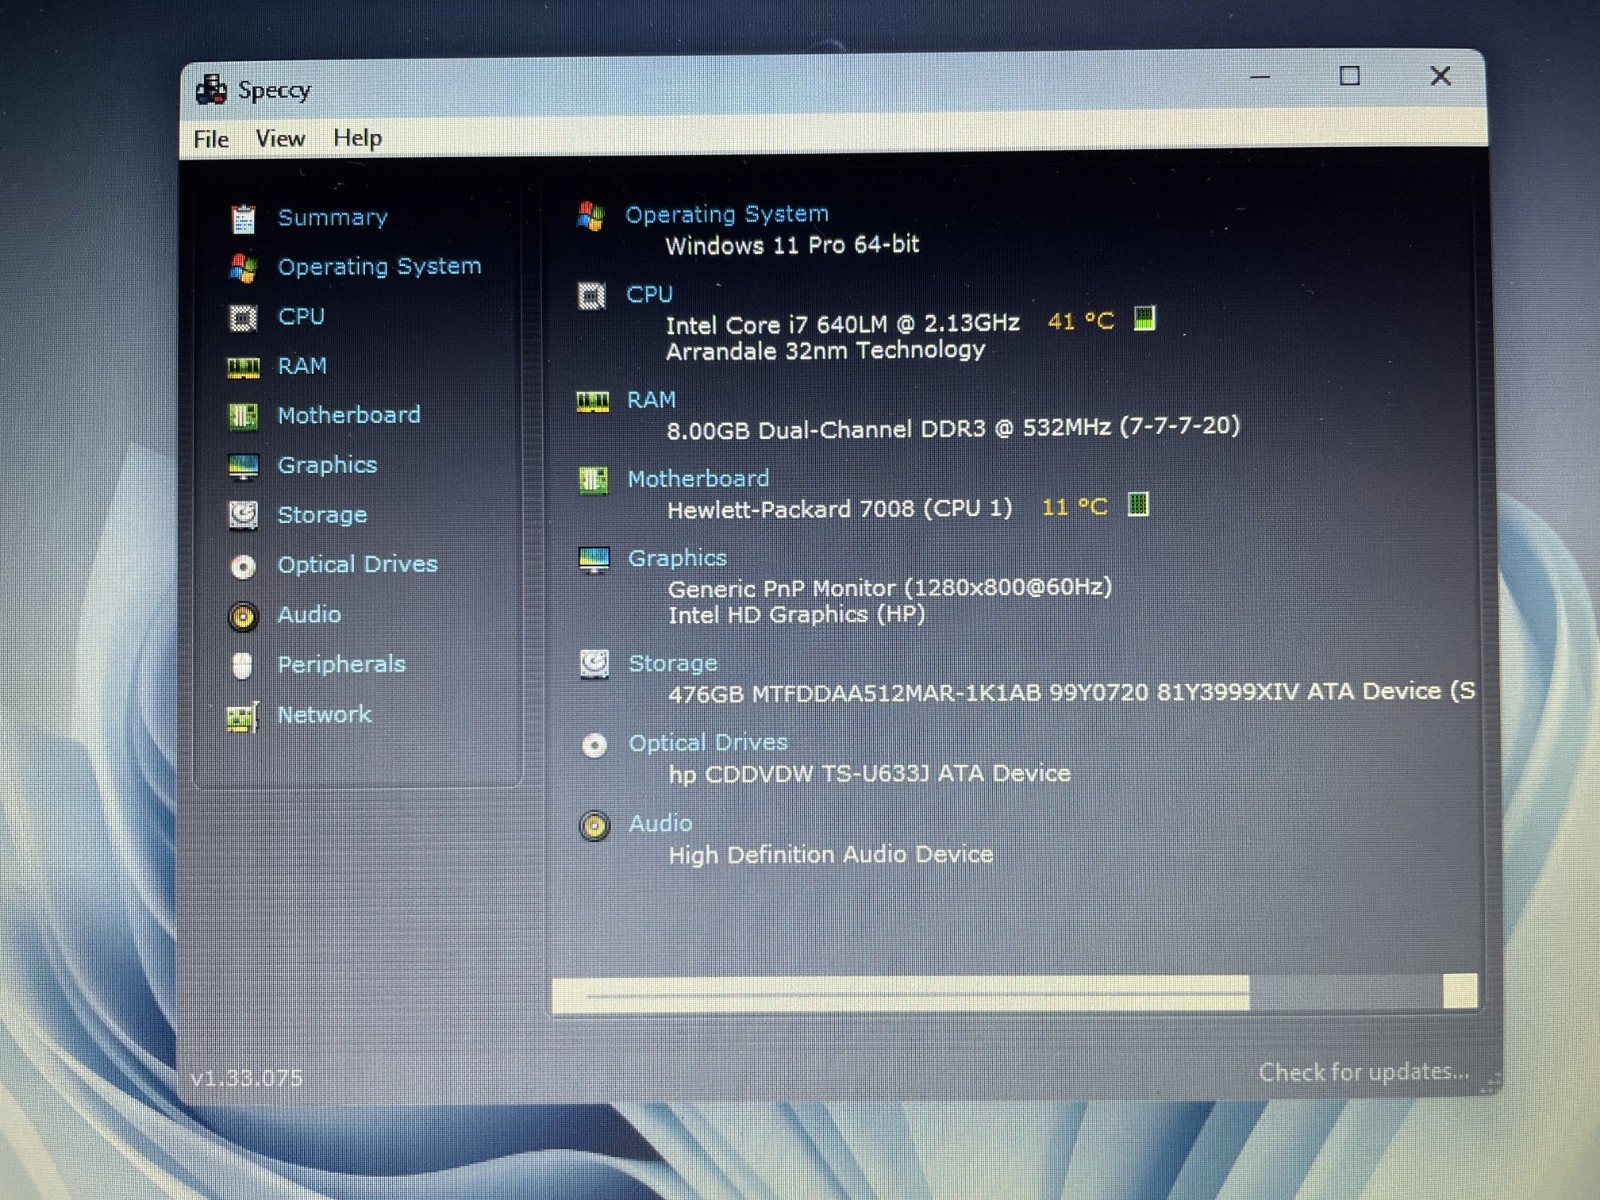Open the View menu

[x=280, y=138]
